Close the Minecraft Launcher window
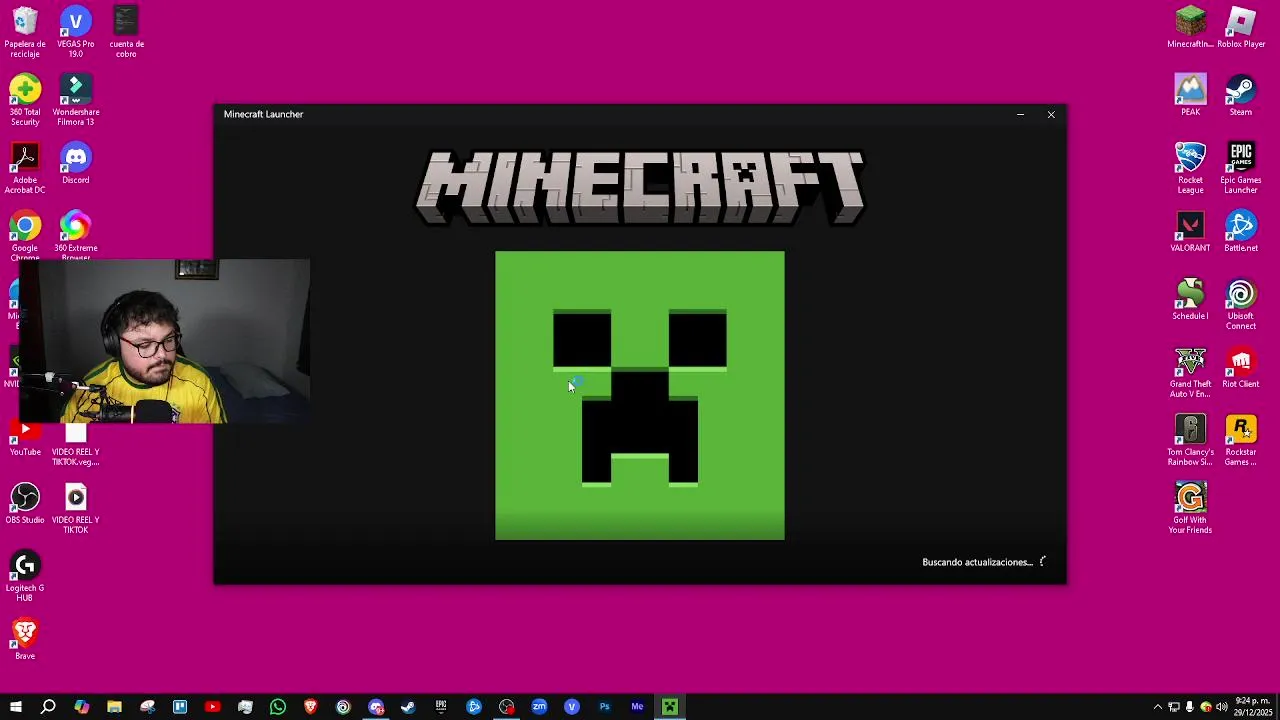The height and width of the screenshot is (720, 1280). (x=1051, y=115)
